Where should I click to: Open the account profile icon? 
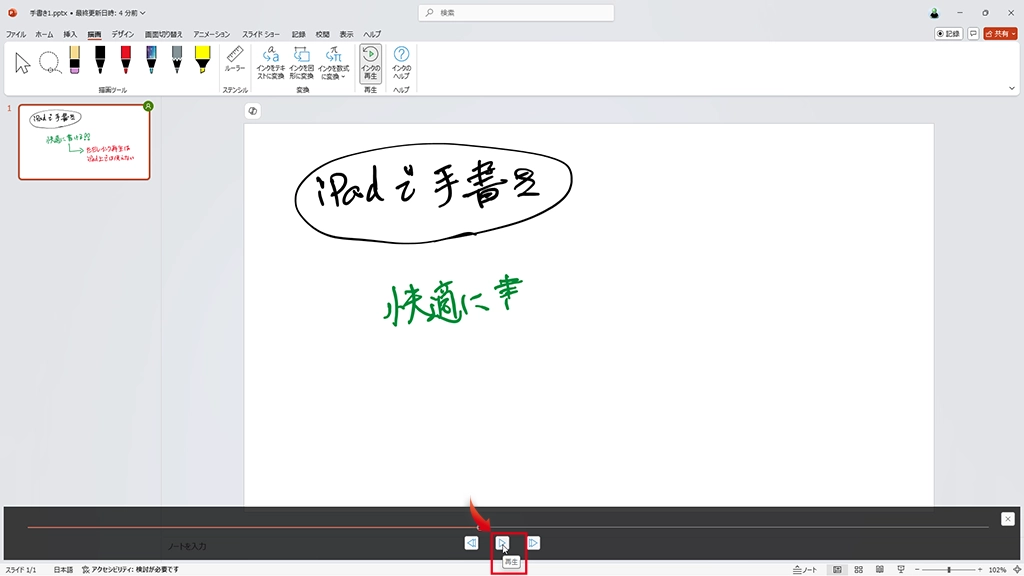(935, 13)
